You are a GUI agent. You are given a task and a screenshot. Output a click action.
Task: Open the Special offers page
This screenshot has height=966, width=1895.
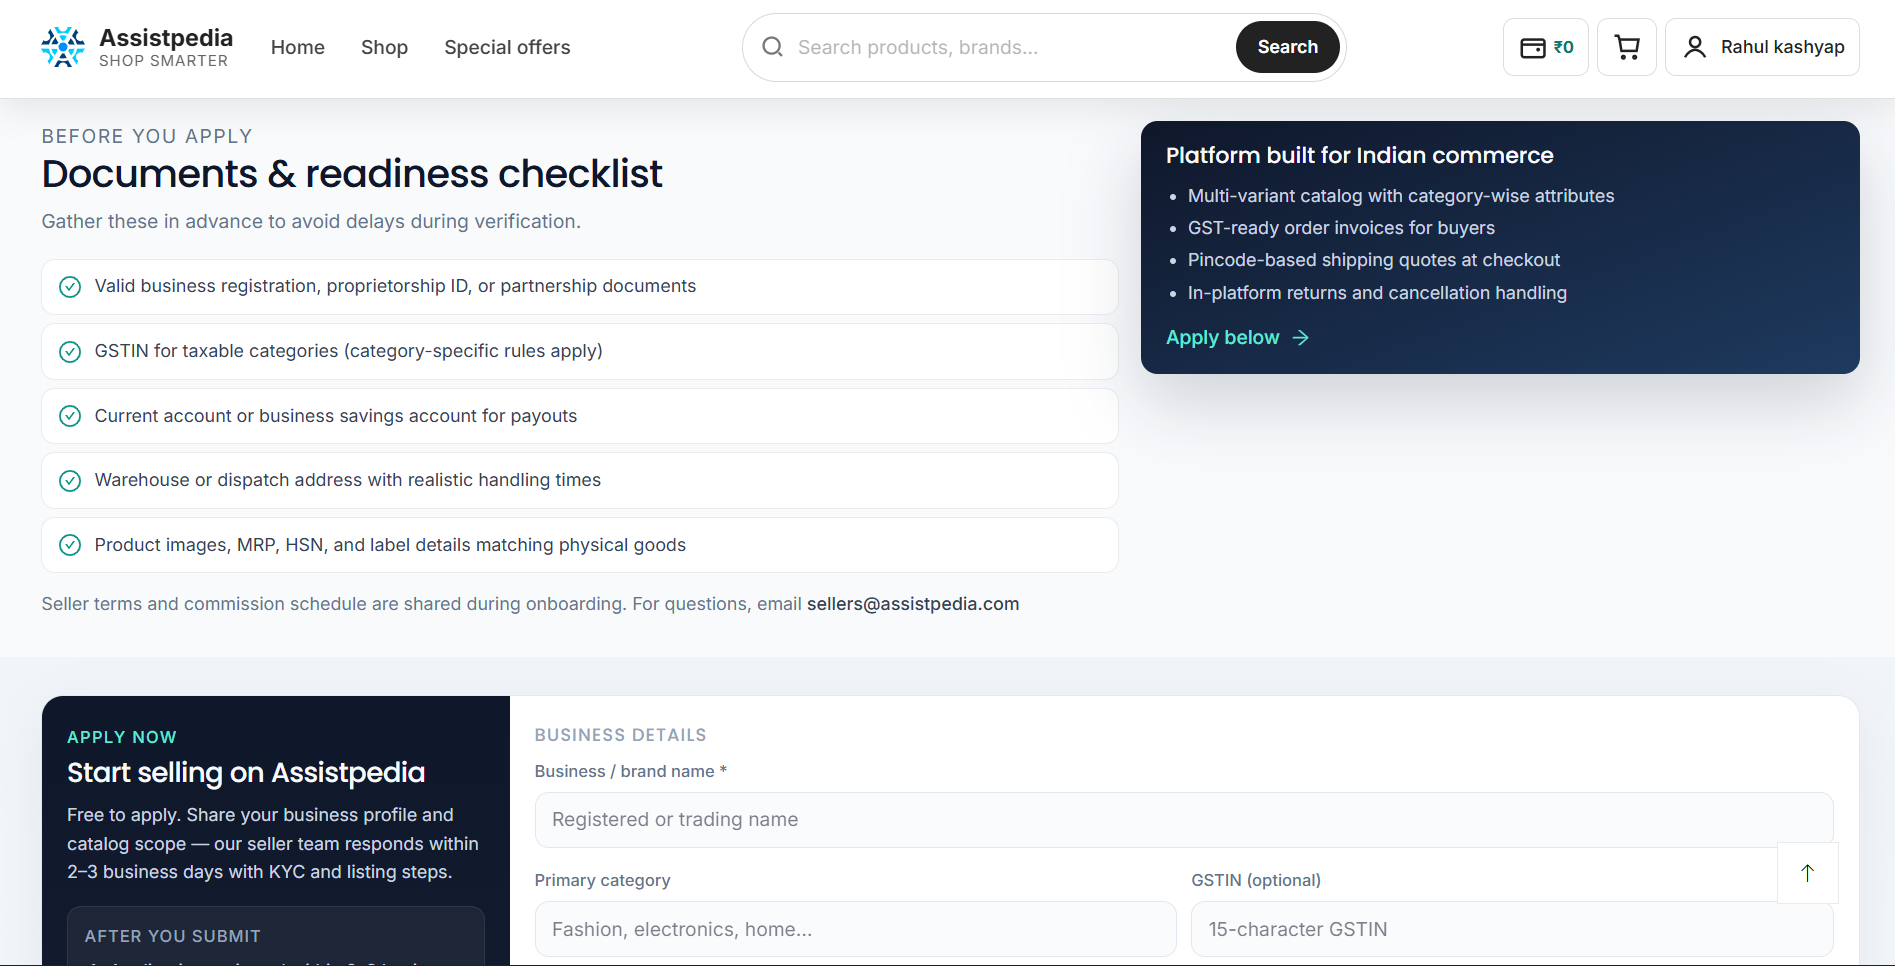507,47
